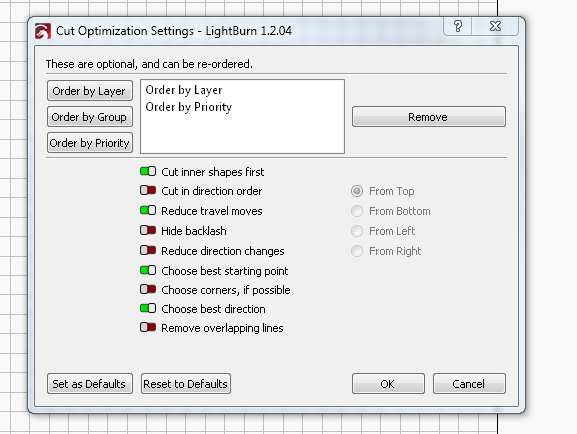Enable Choose corners, if possible switch
This screenshot has width=577, height=434.
tap(148, 289)
